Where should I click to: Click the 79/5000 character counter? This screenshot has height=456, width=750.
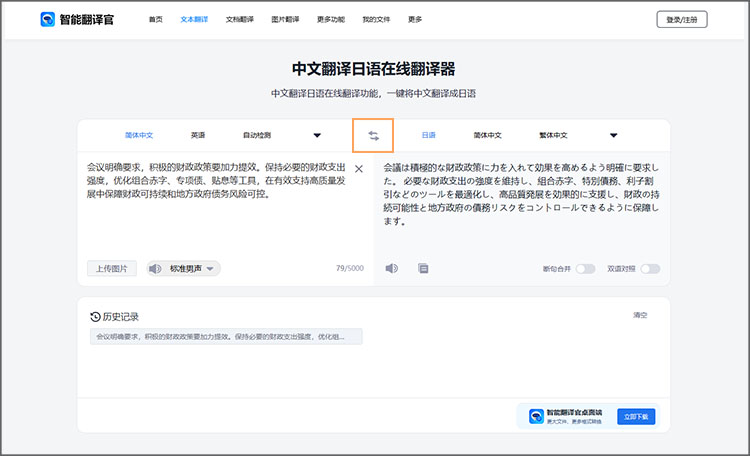pos(350,268)
